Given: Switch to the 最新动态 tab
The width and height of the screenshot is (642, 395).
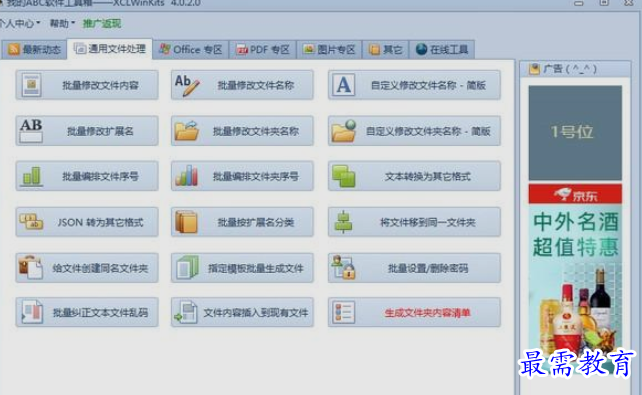Looking at the screenshot, I should 34,50.
